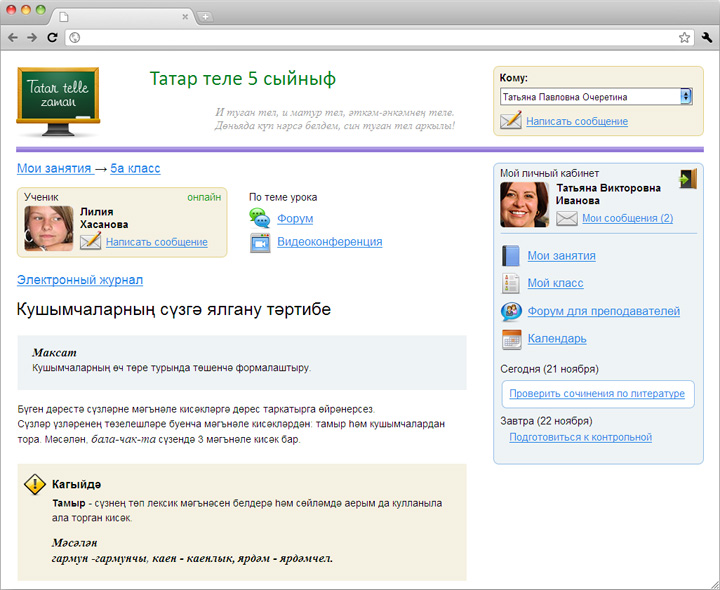720x590 pixels.
Task: Open Подготовиться к контрольной task
Action: (580, 437)
